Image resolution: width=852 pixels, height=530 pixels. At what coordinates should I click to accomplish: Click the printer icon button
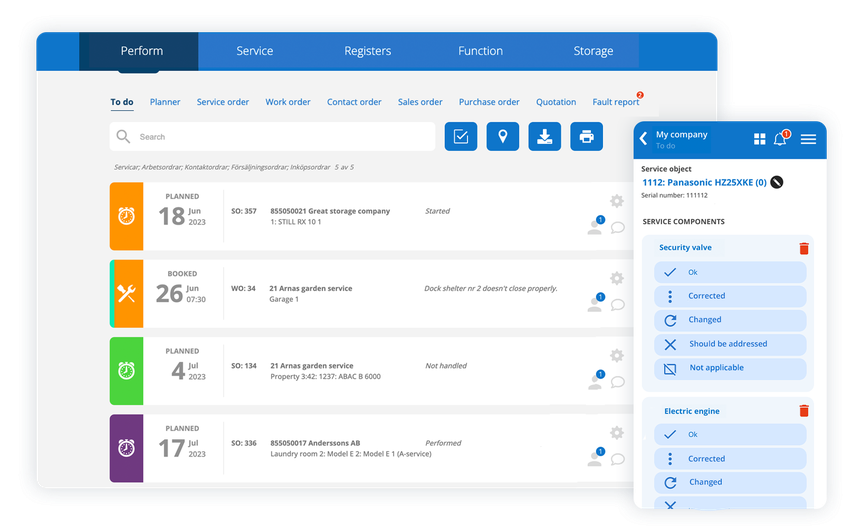[x=586, y=137]
